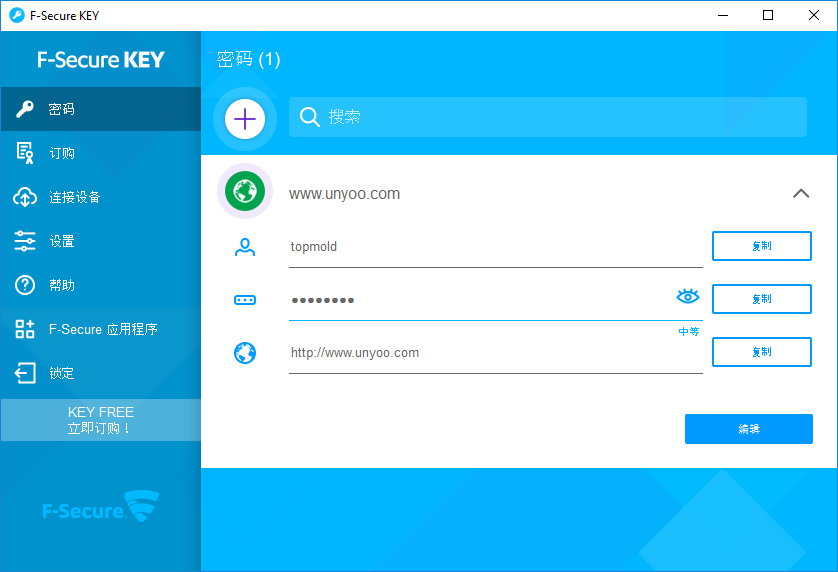This screenshot has height=572, width=838.
Task: Click the F-Secure logo at sidebar bottom
Action: click(100, 506)
